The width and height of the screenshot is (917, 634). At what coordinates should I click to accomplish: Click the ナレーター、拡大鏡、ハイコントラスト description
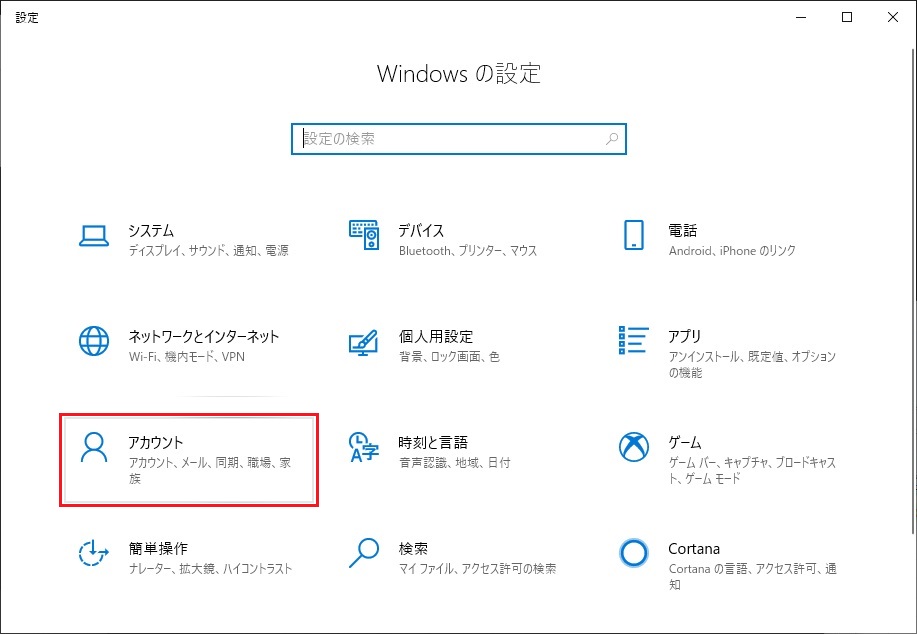(210, 568)
